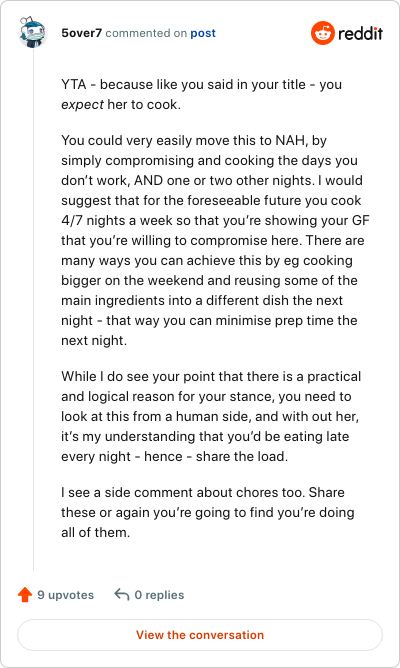Click the reply arrow icon
The image size is (400, 668).
(x=122, y=594)
